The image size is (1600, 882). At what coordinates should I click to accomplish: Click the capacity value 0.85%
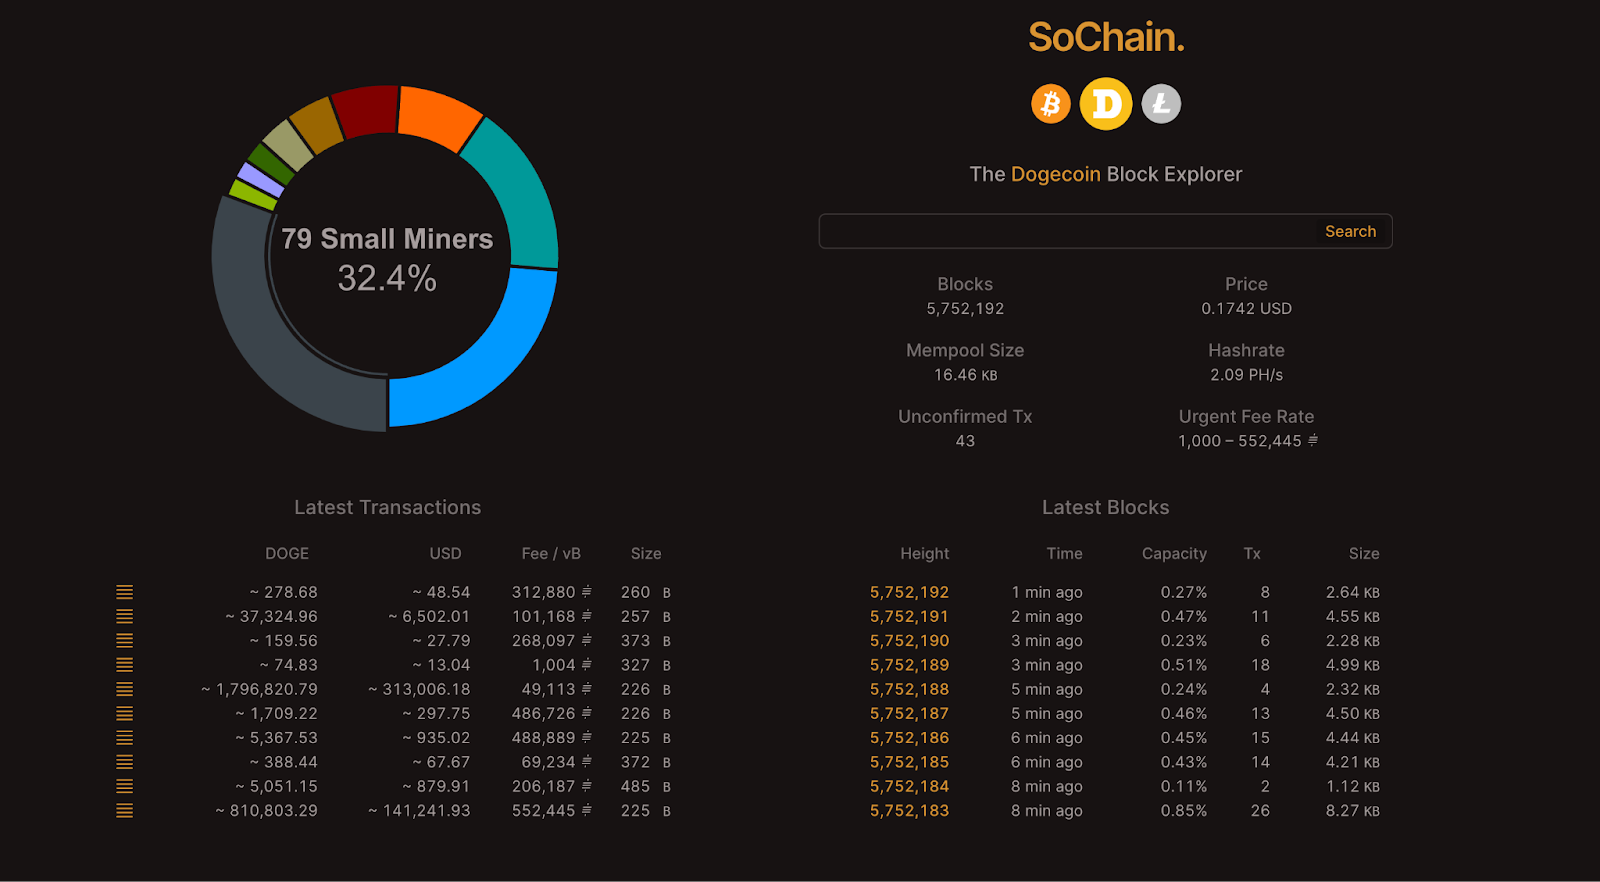click(1184, 811)
